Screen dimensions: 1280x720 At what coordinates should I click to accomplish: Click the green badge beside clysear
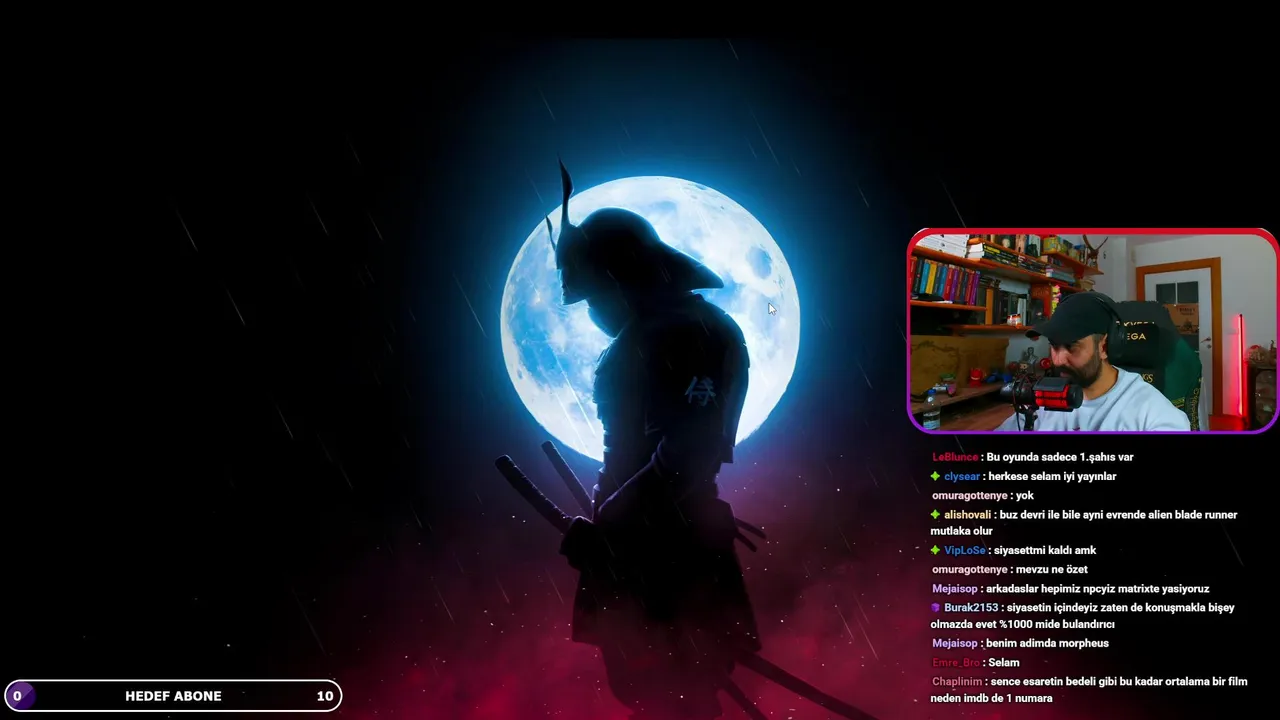tap(935, 476)
